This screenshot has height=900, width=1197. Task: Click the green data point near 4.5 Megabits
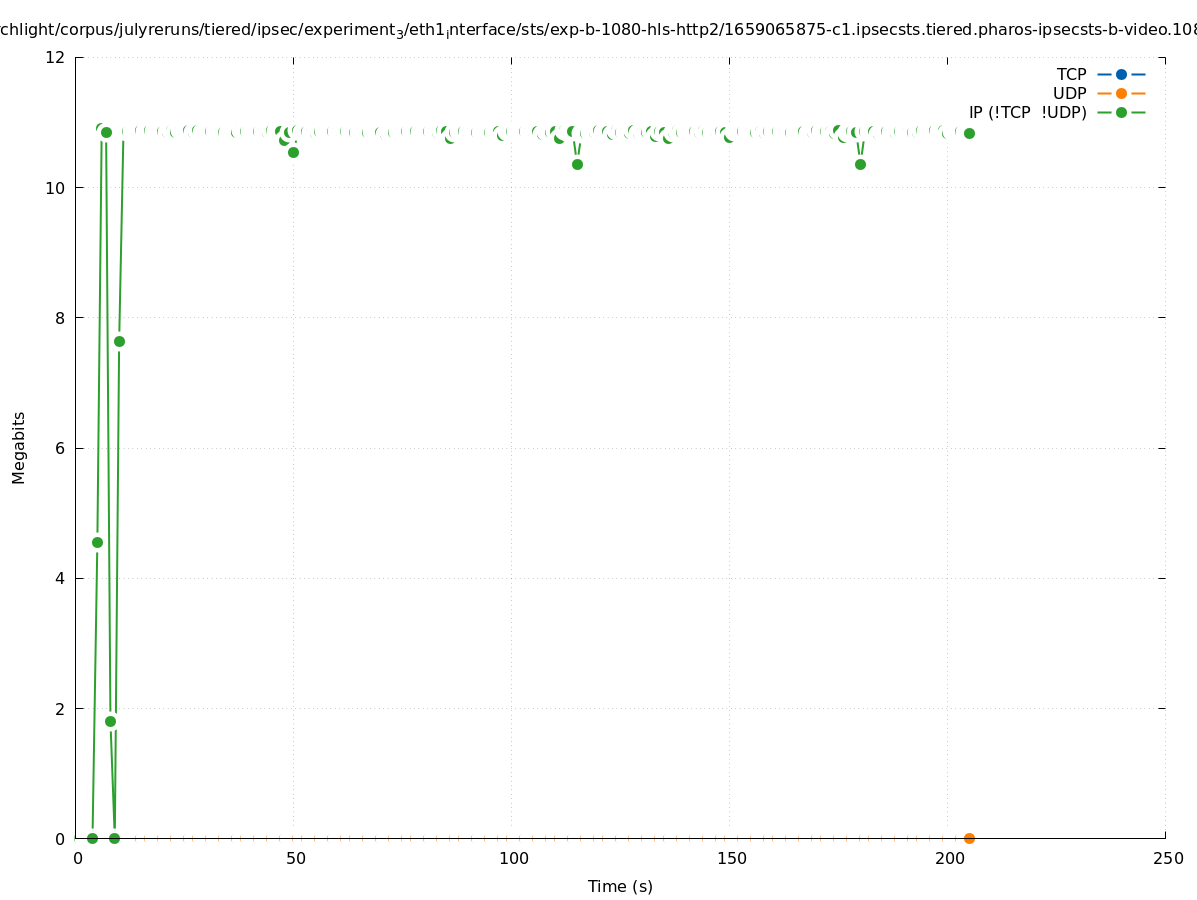(x=97, y=542)
